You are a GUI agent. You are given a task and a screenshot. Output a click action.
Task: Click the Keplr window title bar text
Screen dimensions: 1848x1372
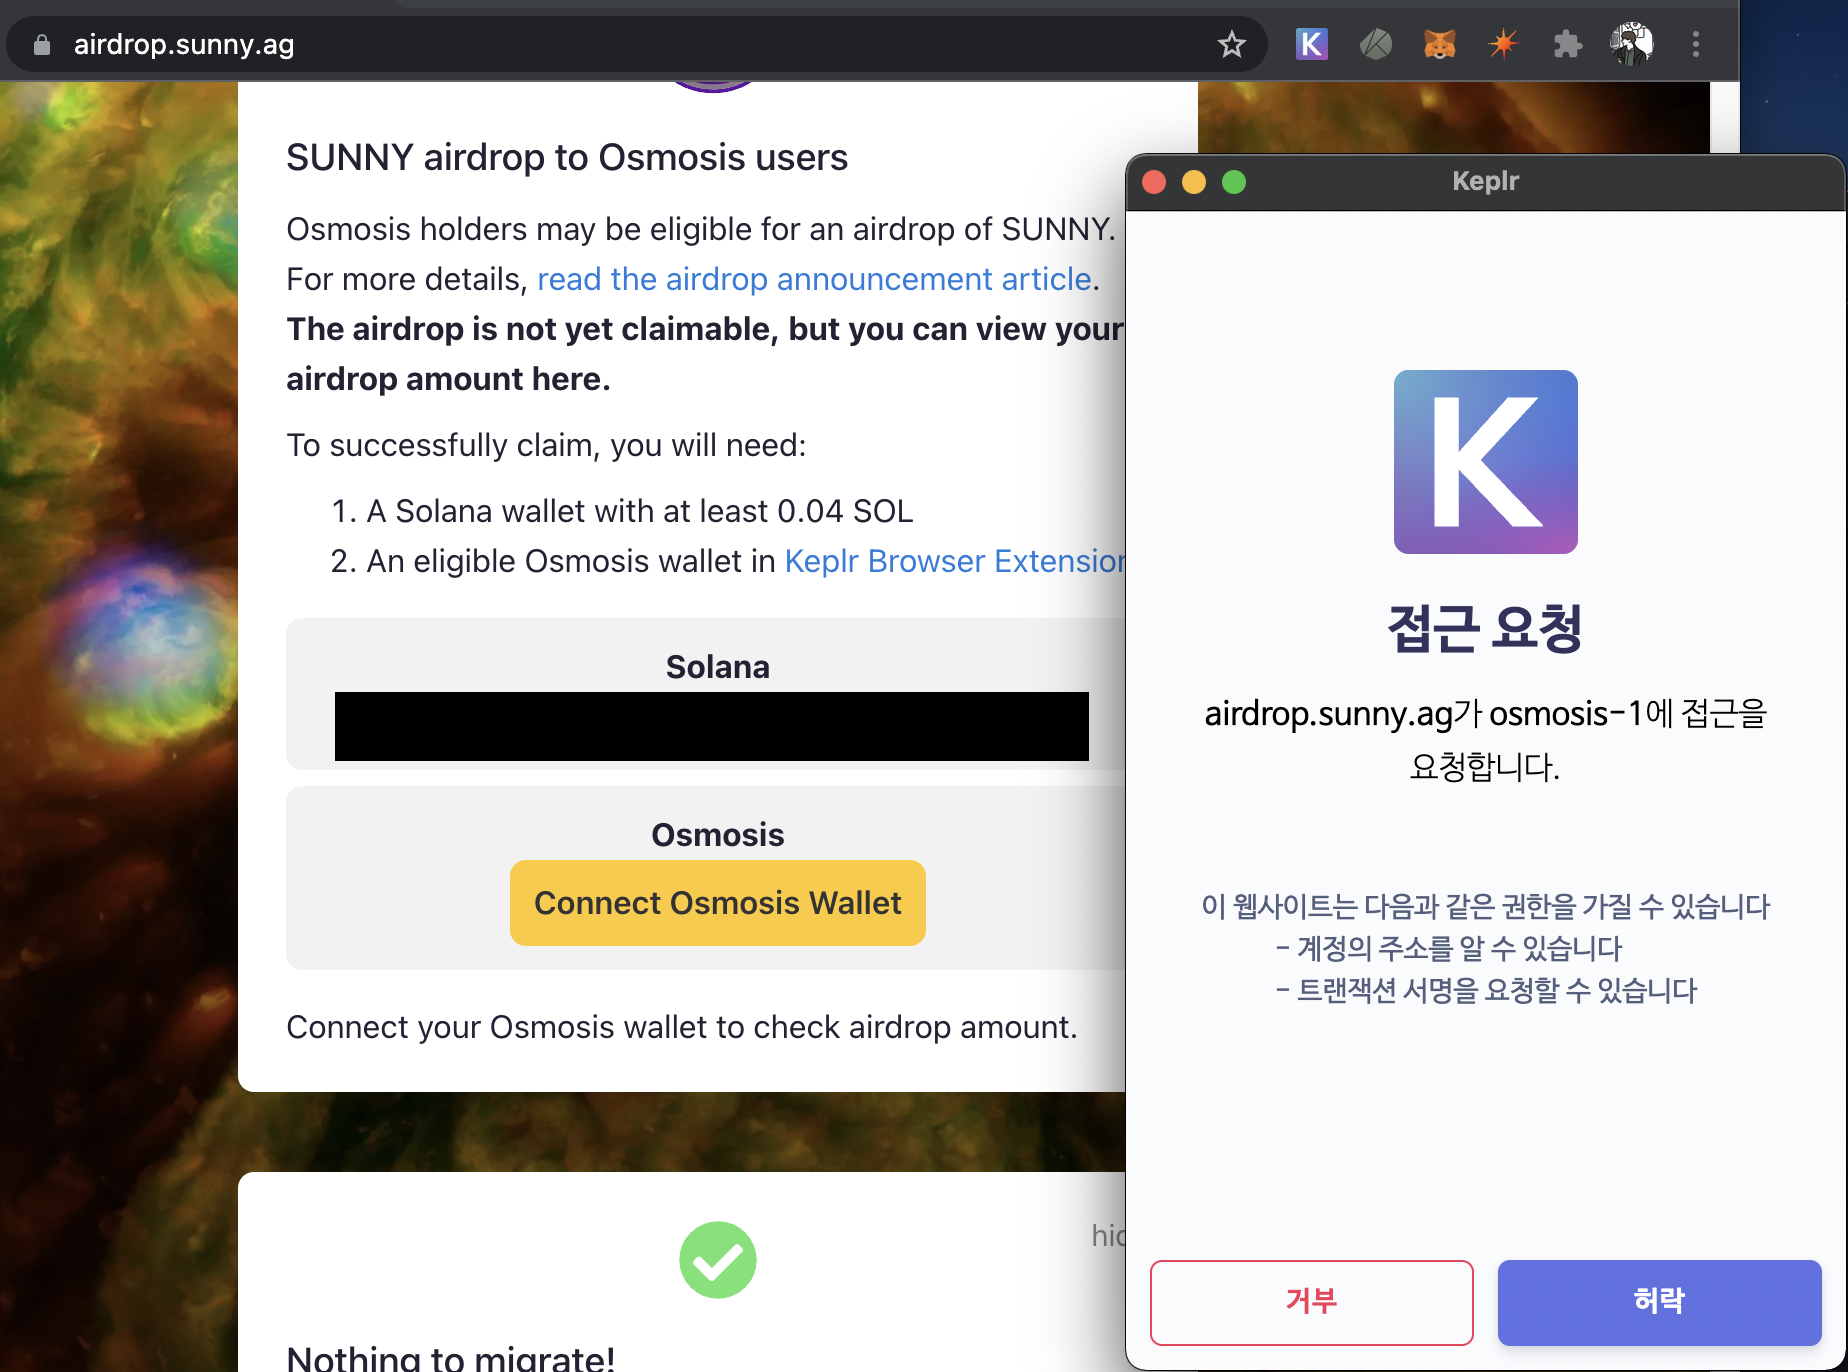pyautogui.click(x=1486, y=181)
